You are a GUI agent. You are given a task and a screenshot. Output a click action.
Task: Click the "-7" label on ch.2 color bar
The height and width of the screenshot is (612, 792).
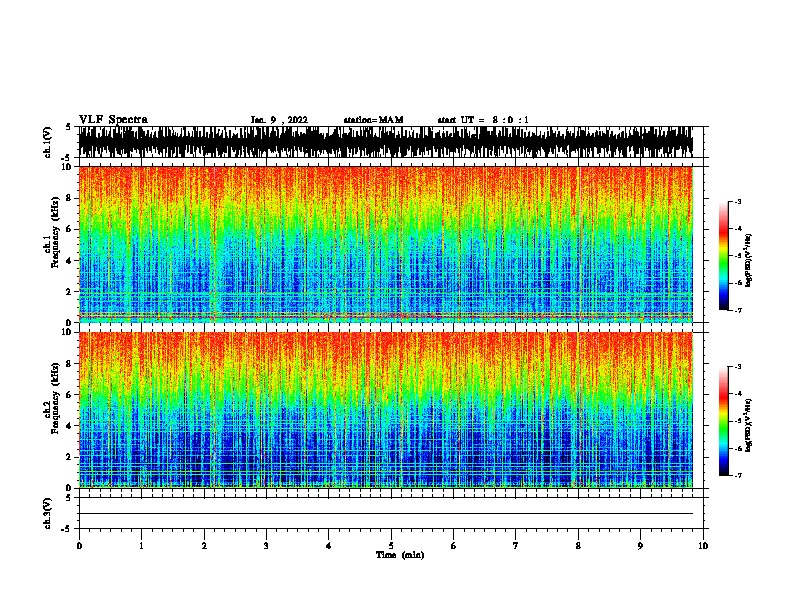[738, 475]
